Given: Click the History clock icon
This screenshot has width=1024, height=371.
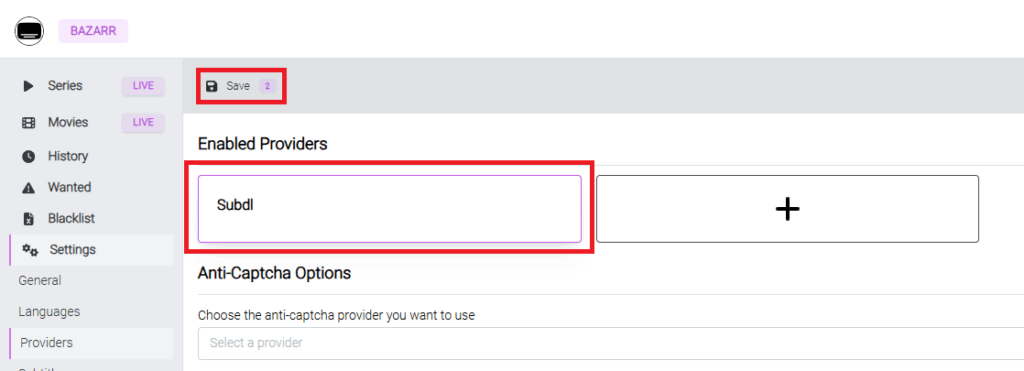Looking at the screenshot, I should click(28, 157).
